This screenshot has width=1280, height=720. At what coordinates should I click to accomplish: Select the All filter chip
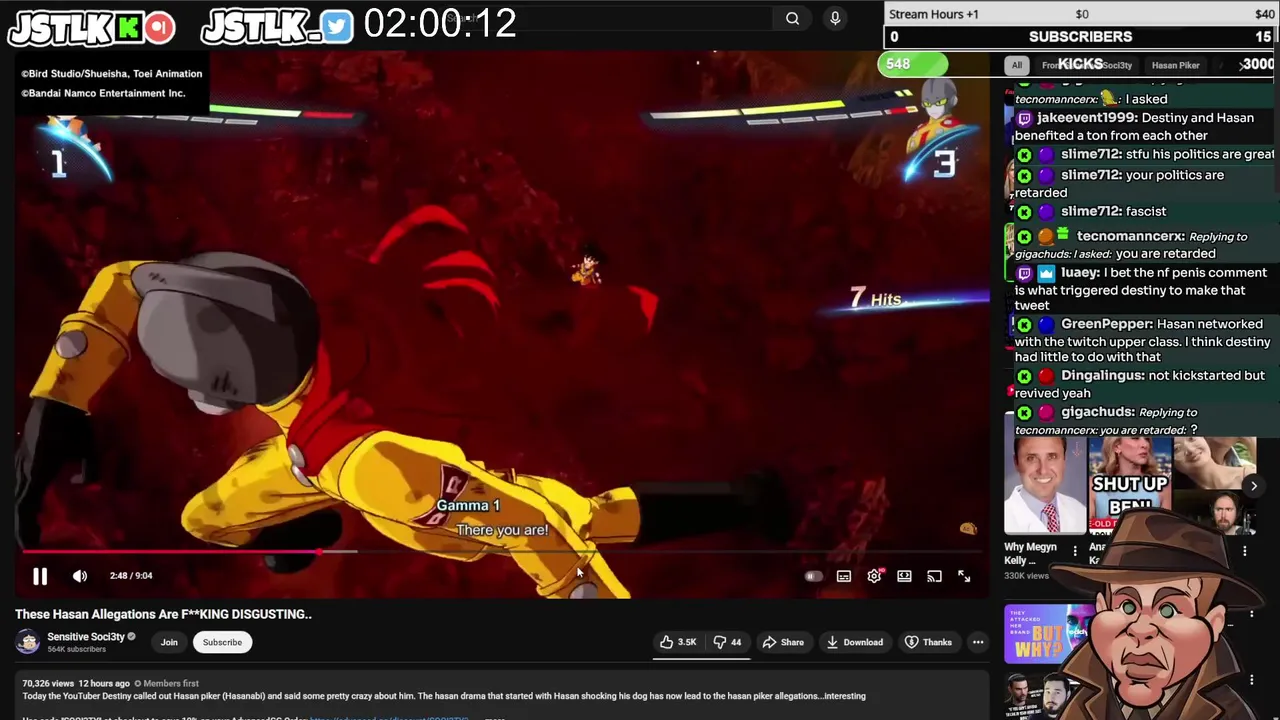click(x=1017, y=65)
